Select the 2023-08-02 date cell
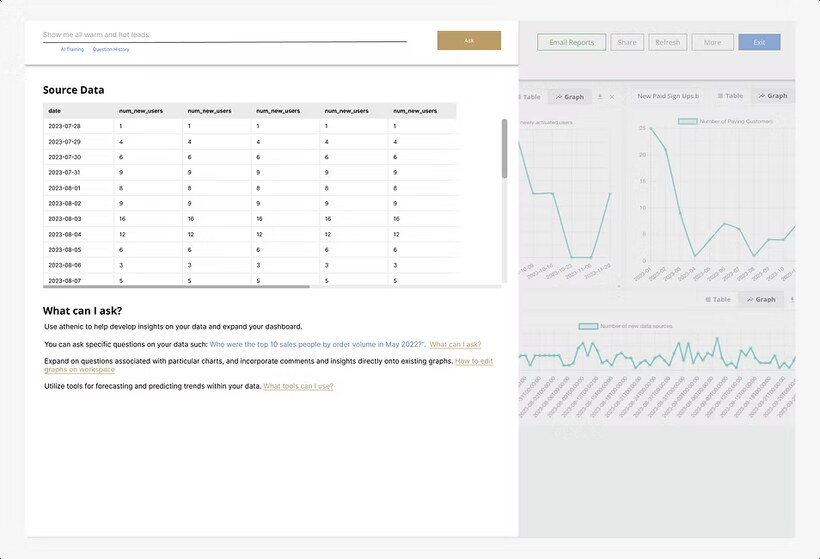 (x=78, y=203)
